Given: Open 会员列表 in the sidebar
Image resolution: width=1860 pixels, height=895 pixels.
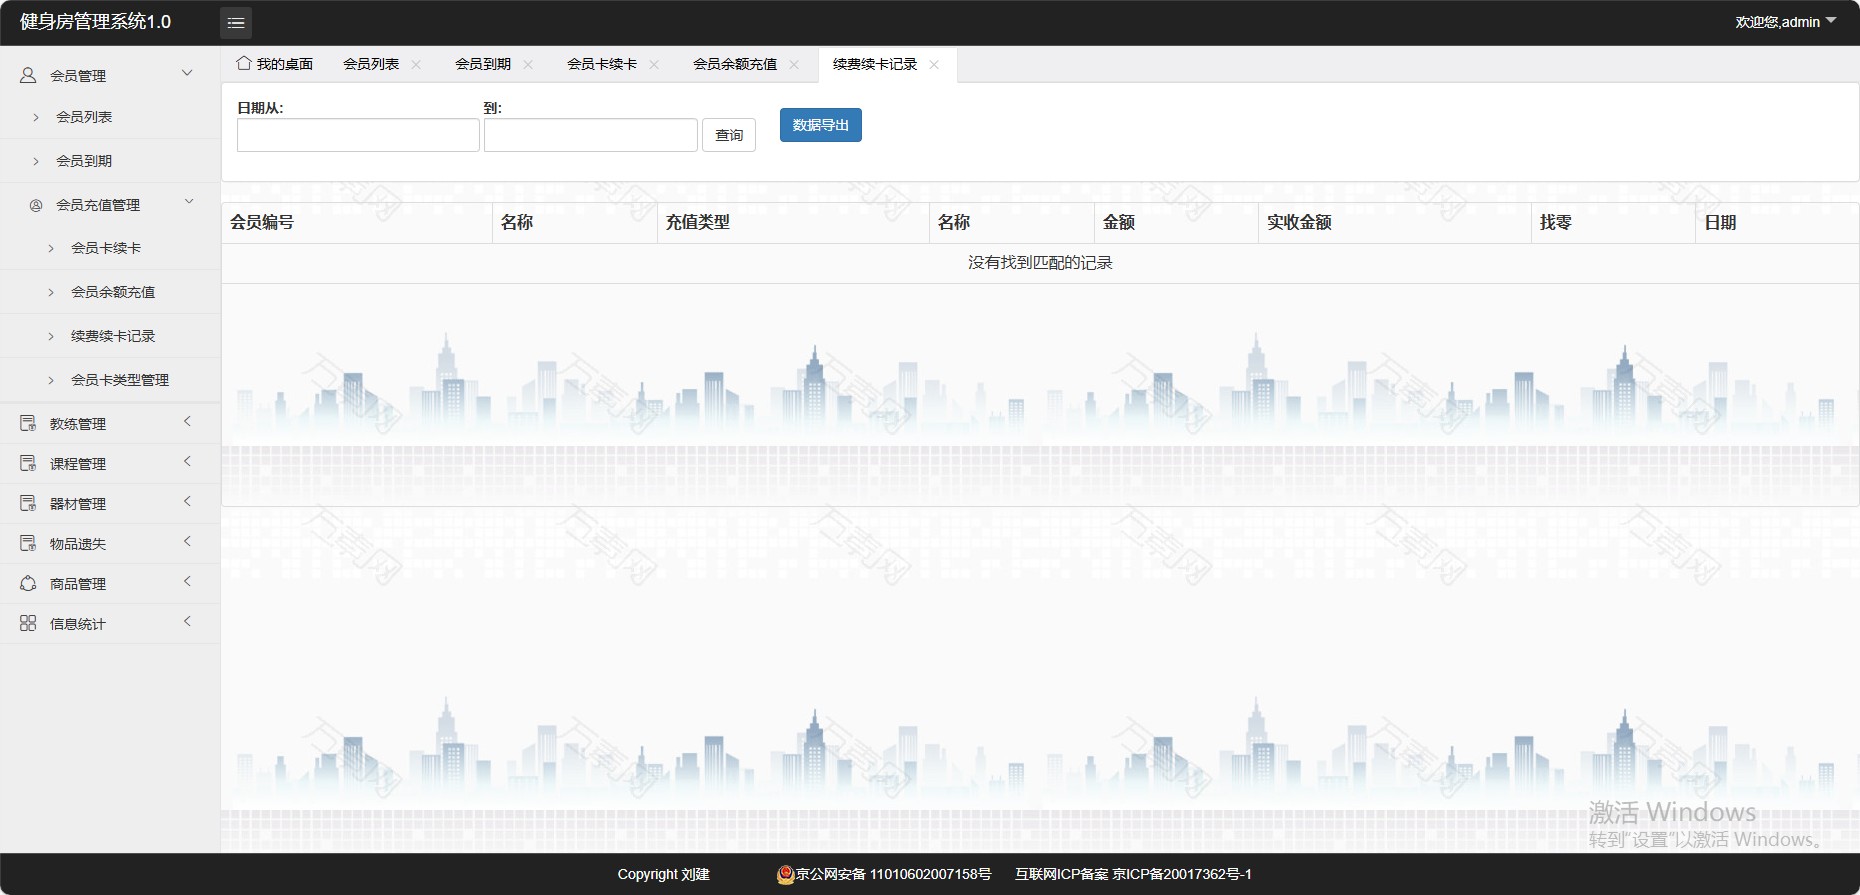Looking at the screenshot, I should click(x=84, y=117).
